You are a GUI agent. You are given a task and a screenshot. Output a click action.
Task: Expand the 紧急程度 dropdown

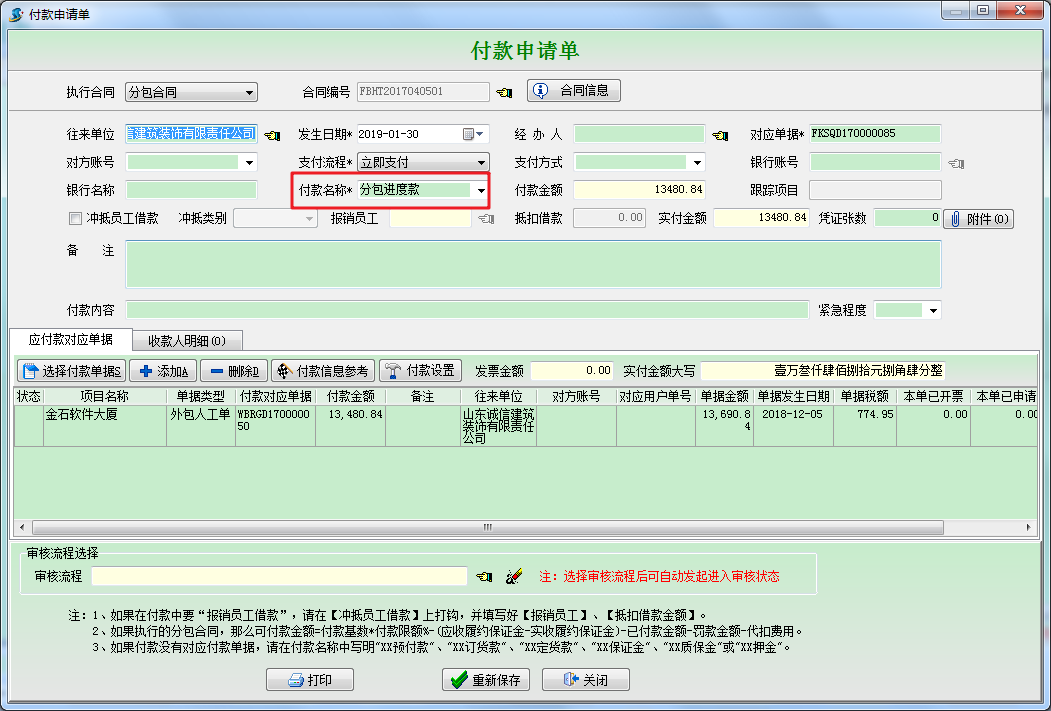pos(933,310)
